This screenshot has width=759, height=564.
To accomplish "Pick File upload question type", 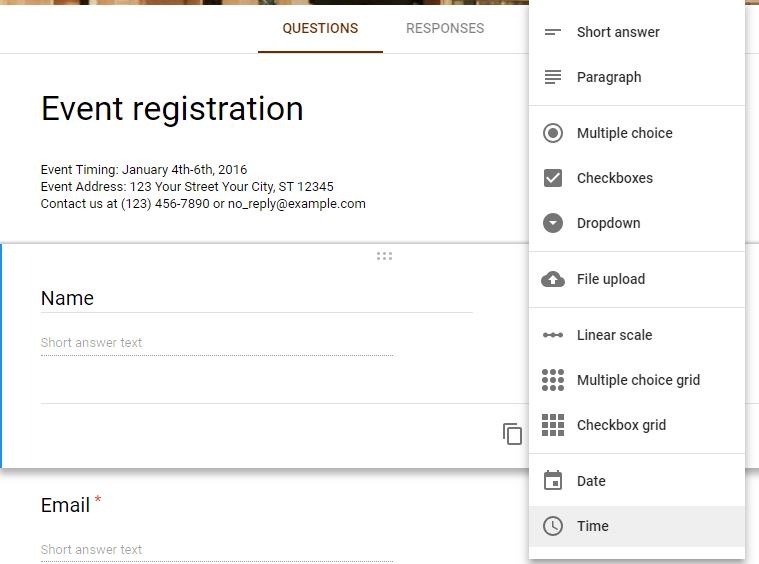I will point(636,279).
